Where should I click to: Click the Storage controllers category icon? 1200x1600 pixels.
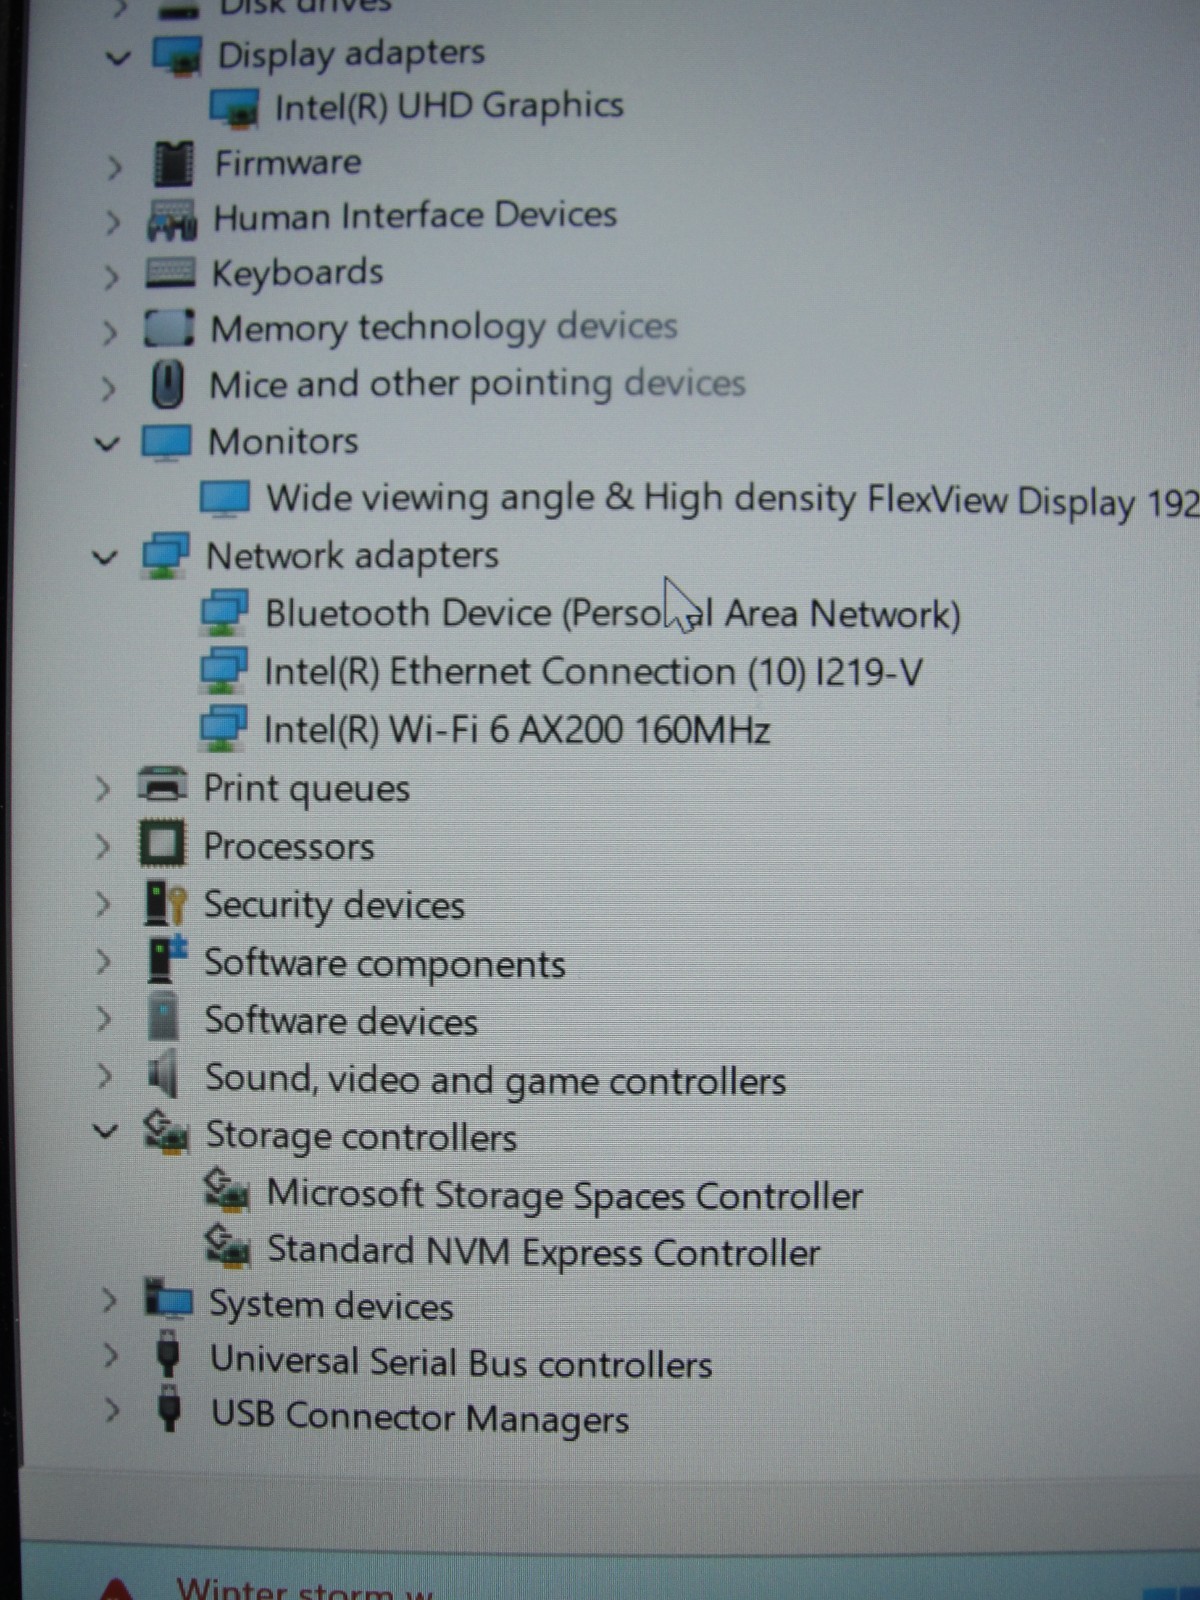click(x=166, y=1134)
